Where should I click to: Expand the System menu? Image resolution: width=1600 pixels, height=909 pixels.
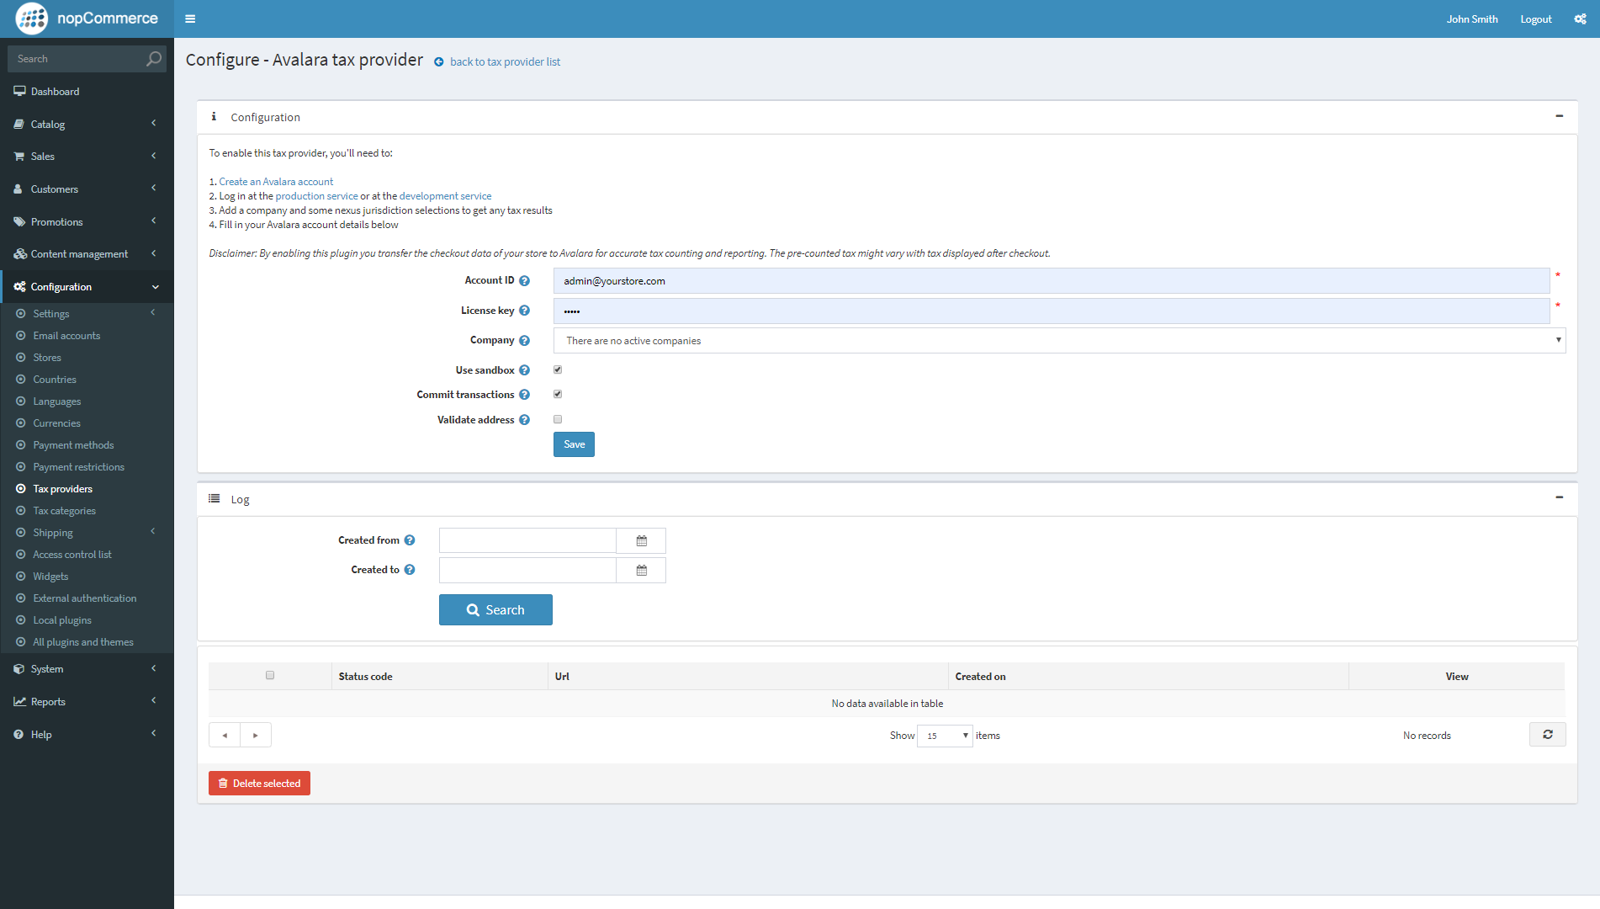[87, 669]
